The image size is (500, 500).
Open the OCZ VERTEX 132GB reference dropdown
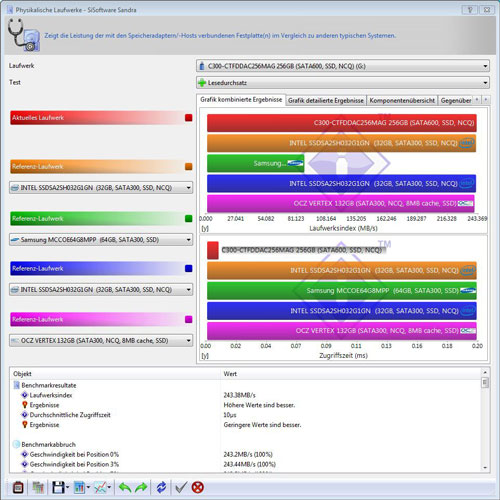click(101, 341)
